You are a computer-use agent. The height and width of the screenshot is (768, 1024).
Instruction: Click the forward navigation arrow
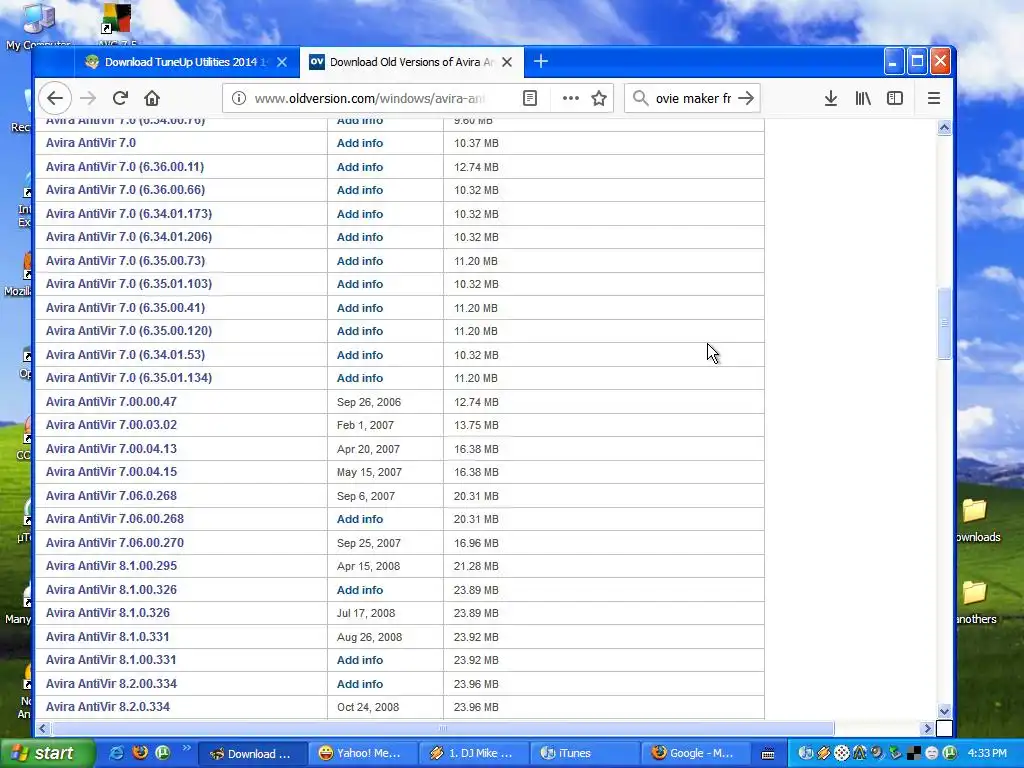point(88,99)
